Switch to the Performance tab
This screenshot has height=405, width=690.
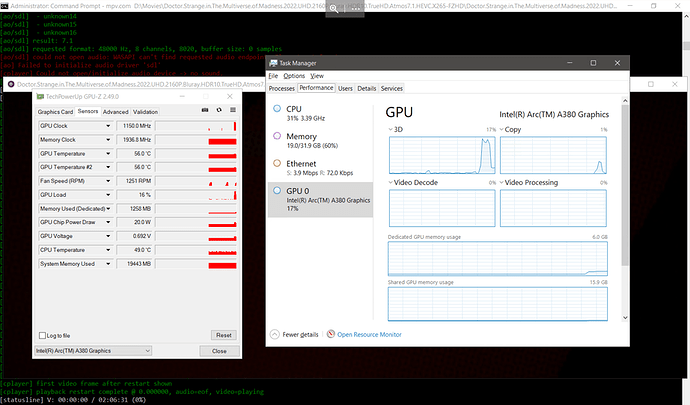(x=316, y=88)
